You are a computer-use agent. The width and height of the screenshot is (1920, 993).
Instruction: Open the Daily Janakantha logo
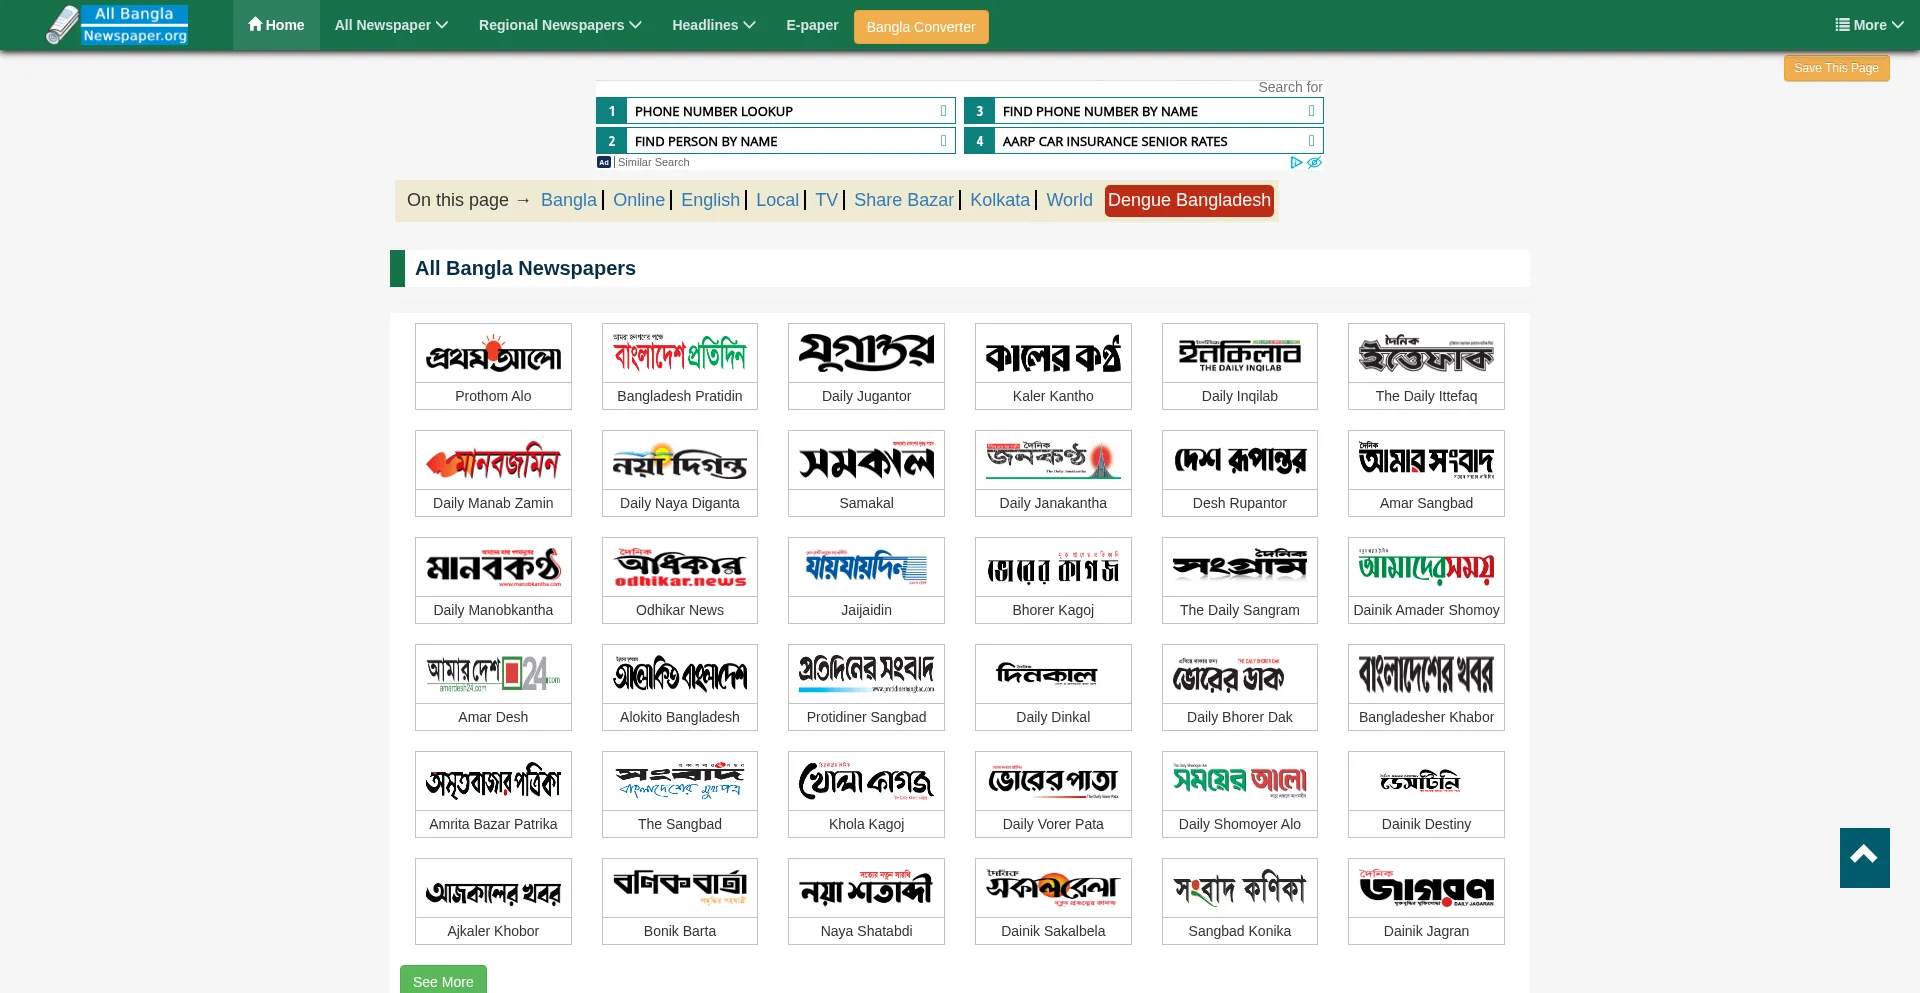(x=1053, y=460)
